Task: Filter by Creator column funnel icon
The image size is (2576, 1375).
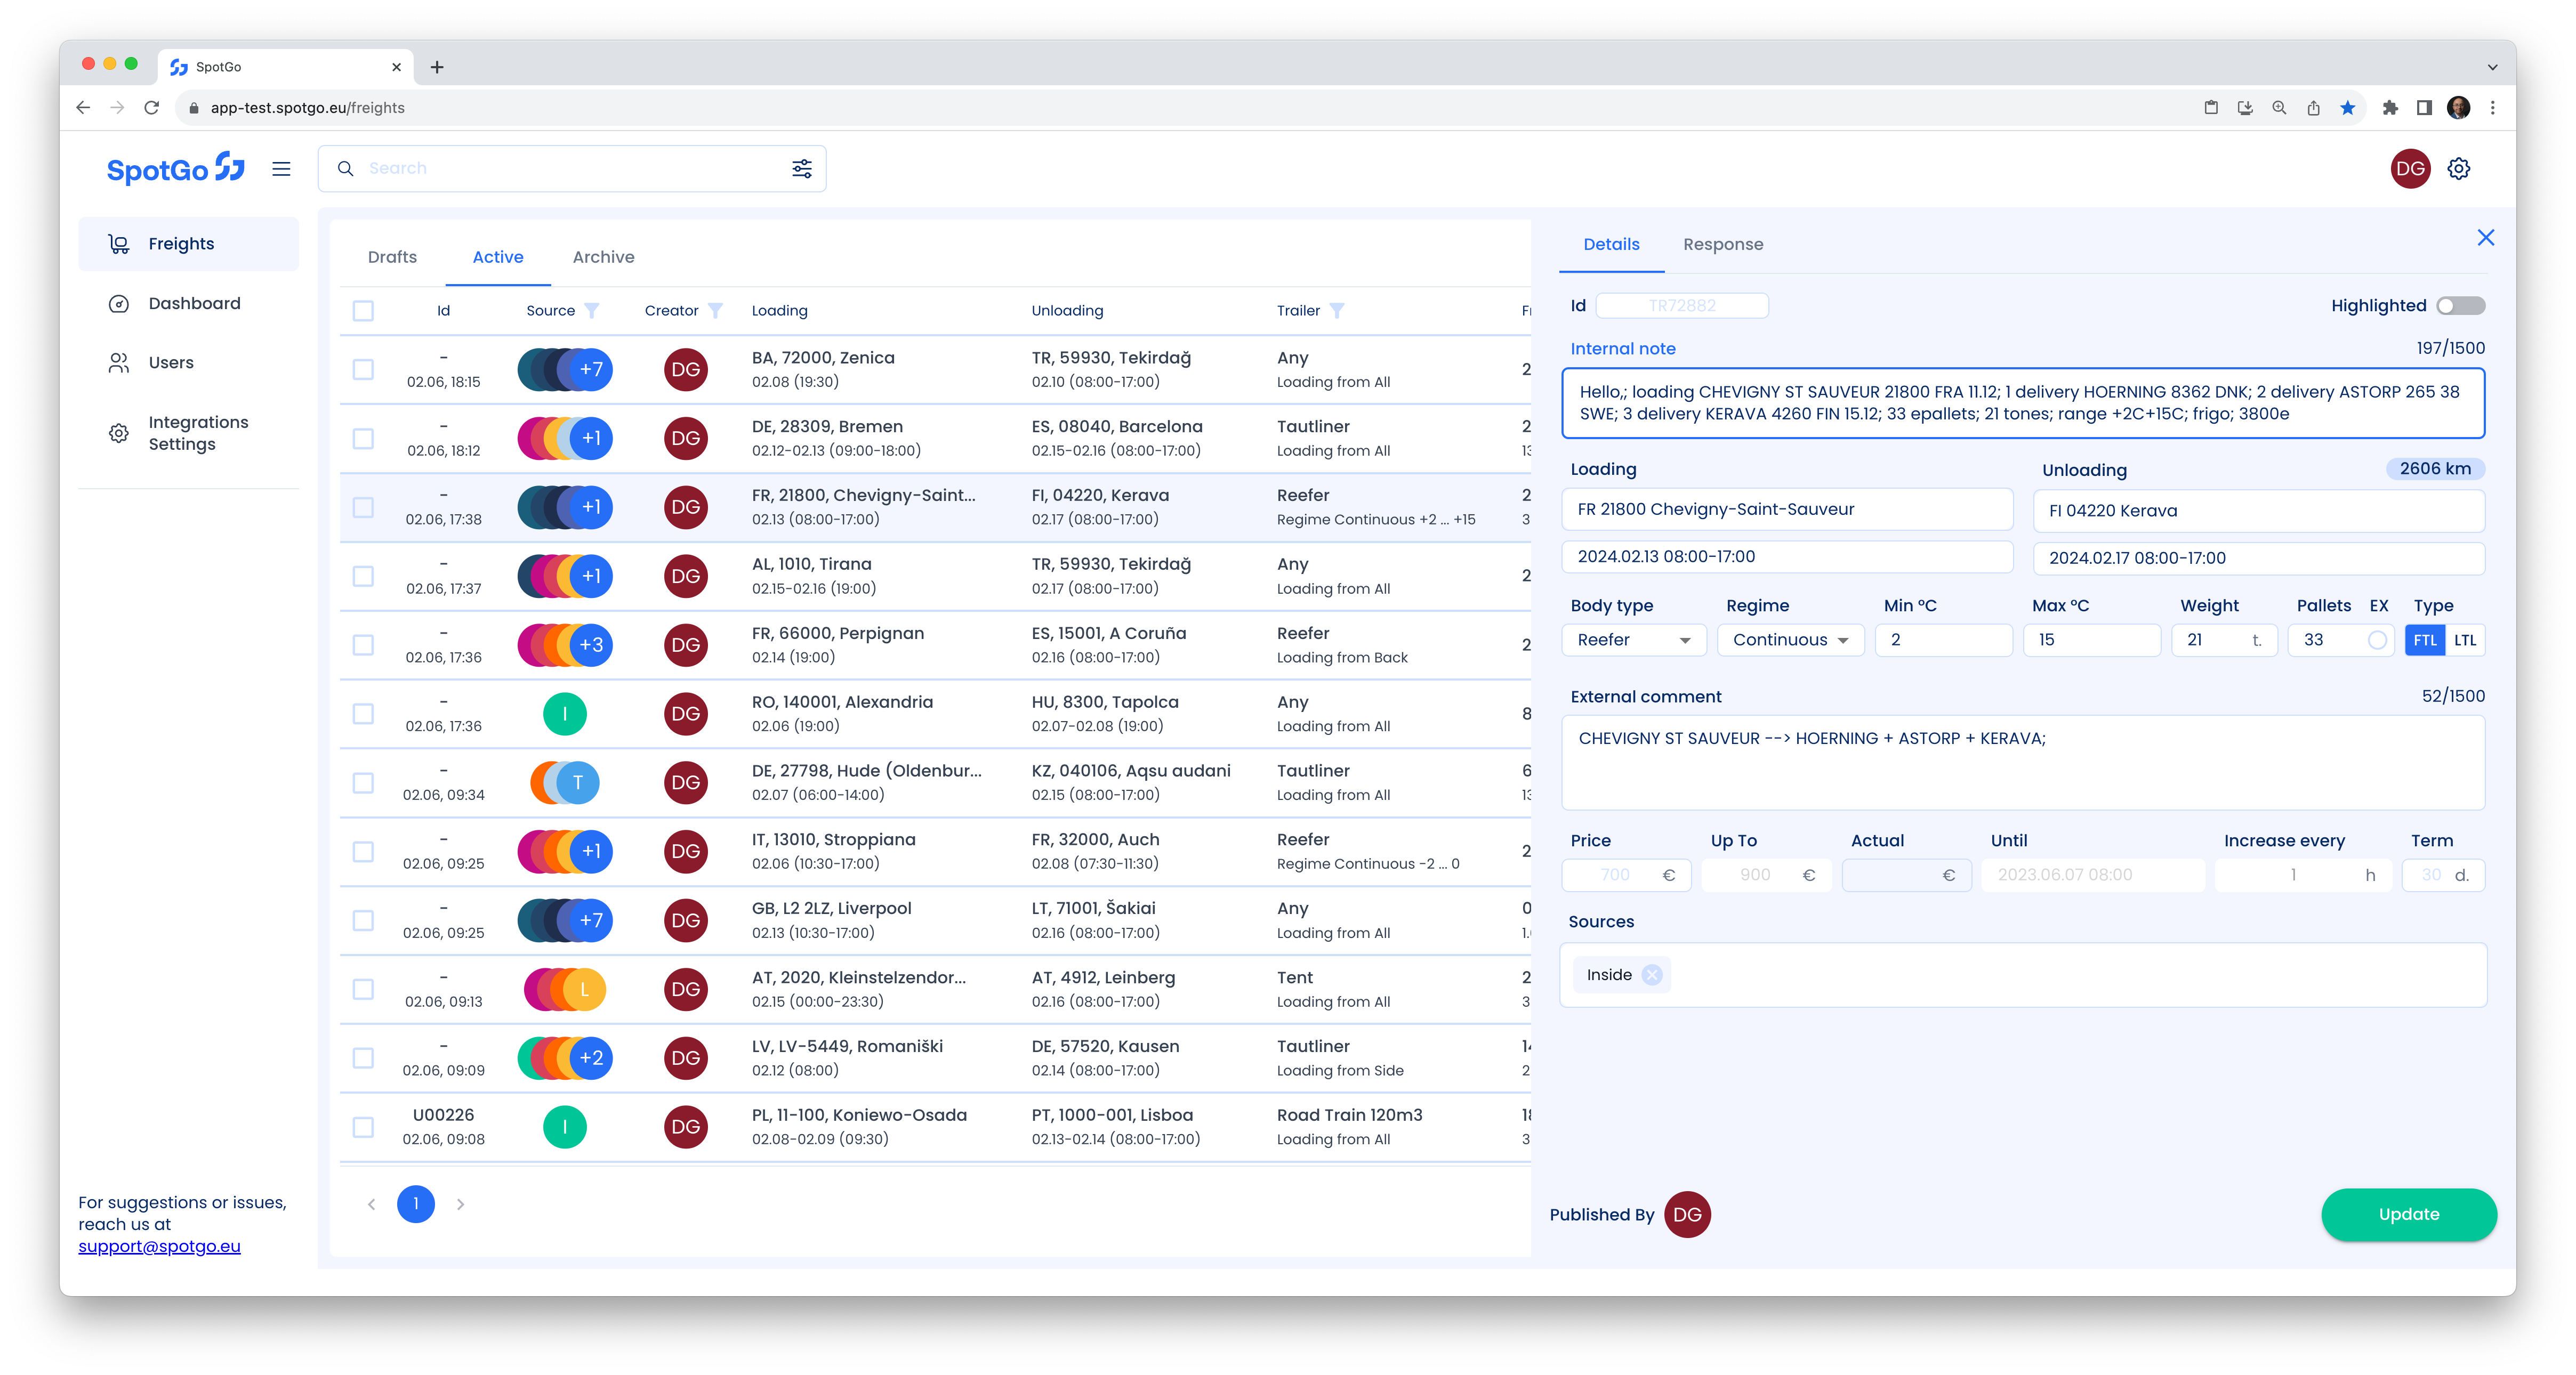Action: coord(715,311)
